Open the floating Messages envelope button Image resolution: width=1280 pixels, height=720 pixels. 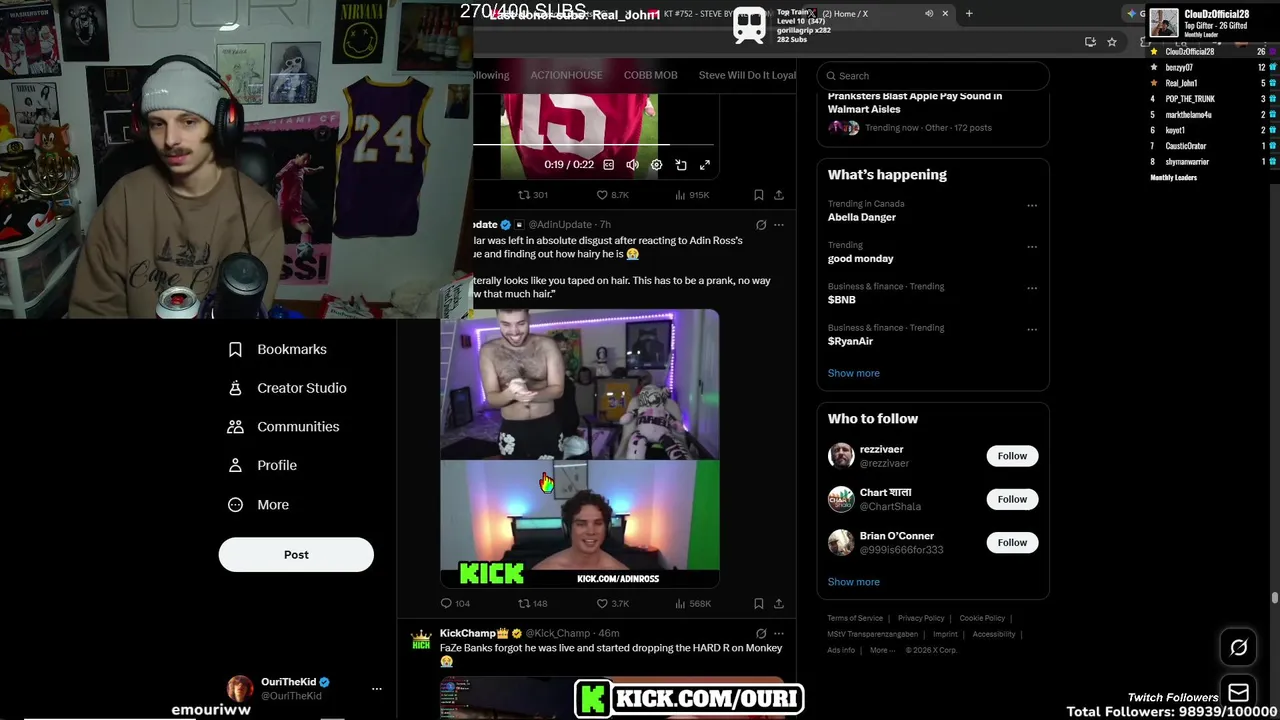tap(1239, 691)
